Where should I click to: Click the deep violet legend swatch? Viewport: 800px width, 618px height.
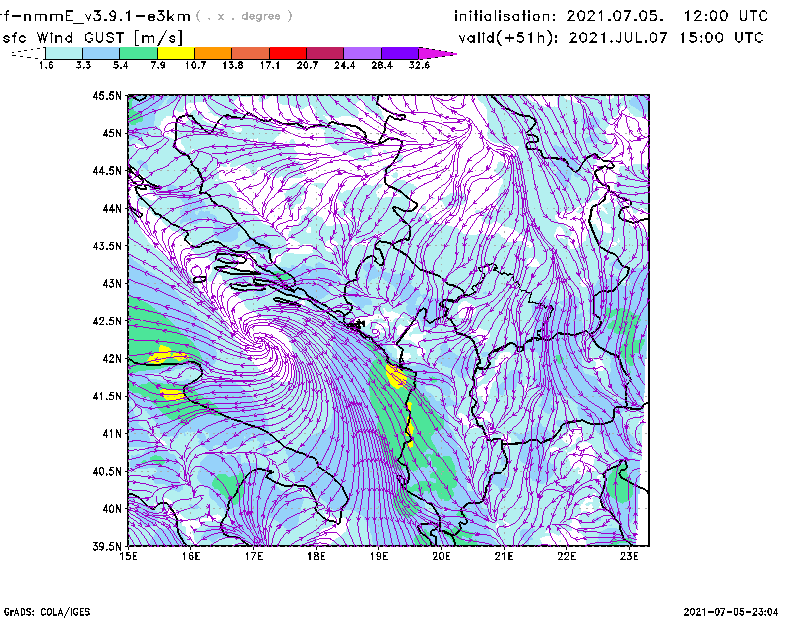coord(399,53)
